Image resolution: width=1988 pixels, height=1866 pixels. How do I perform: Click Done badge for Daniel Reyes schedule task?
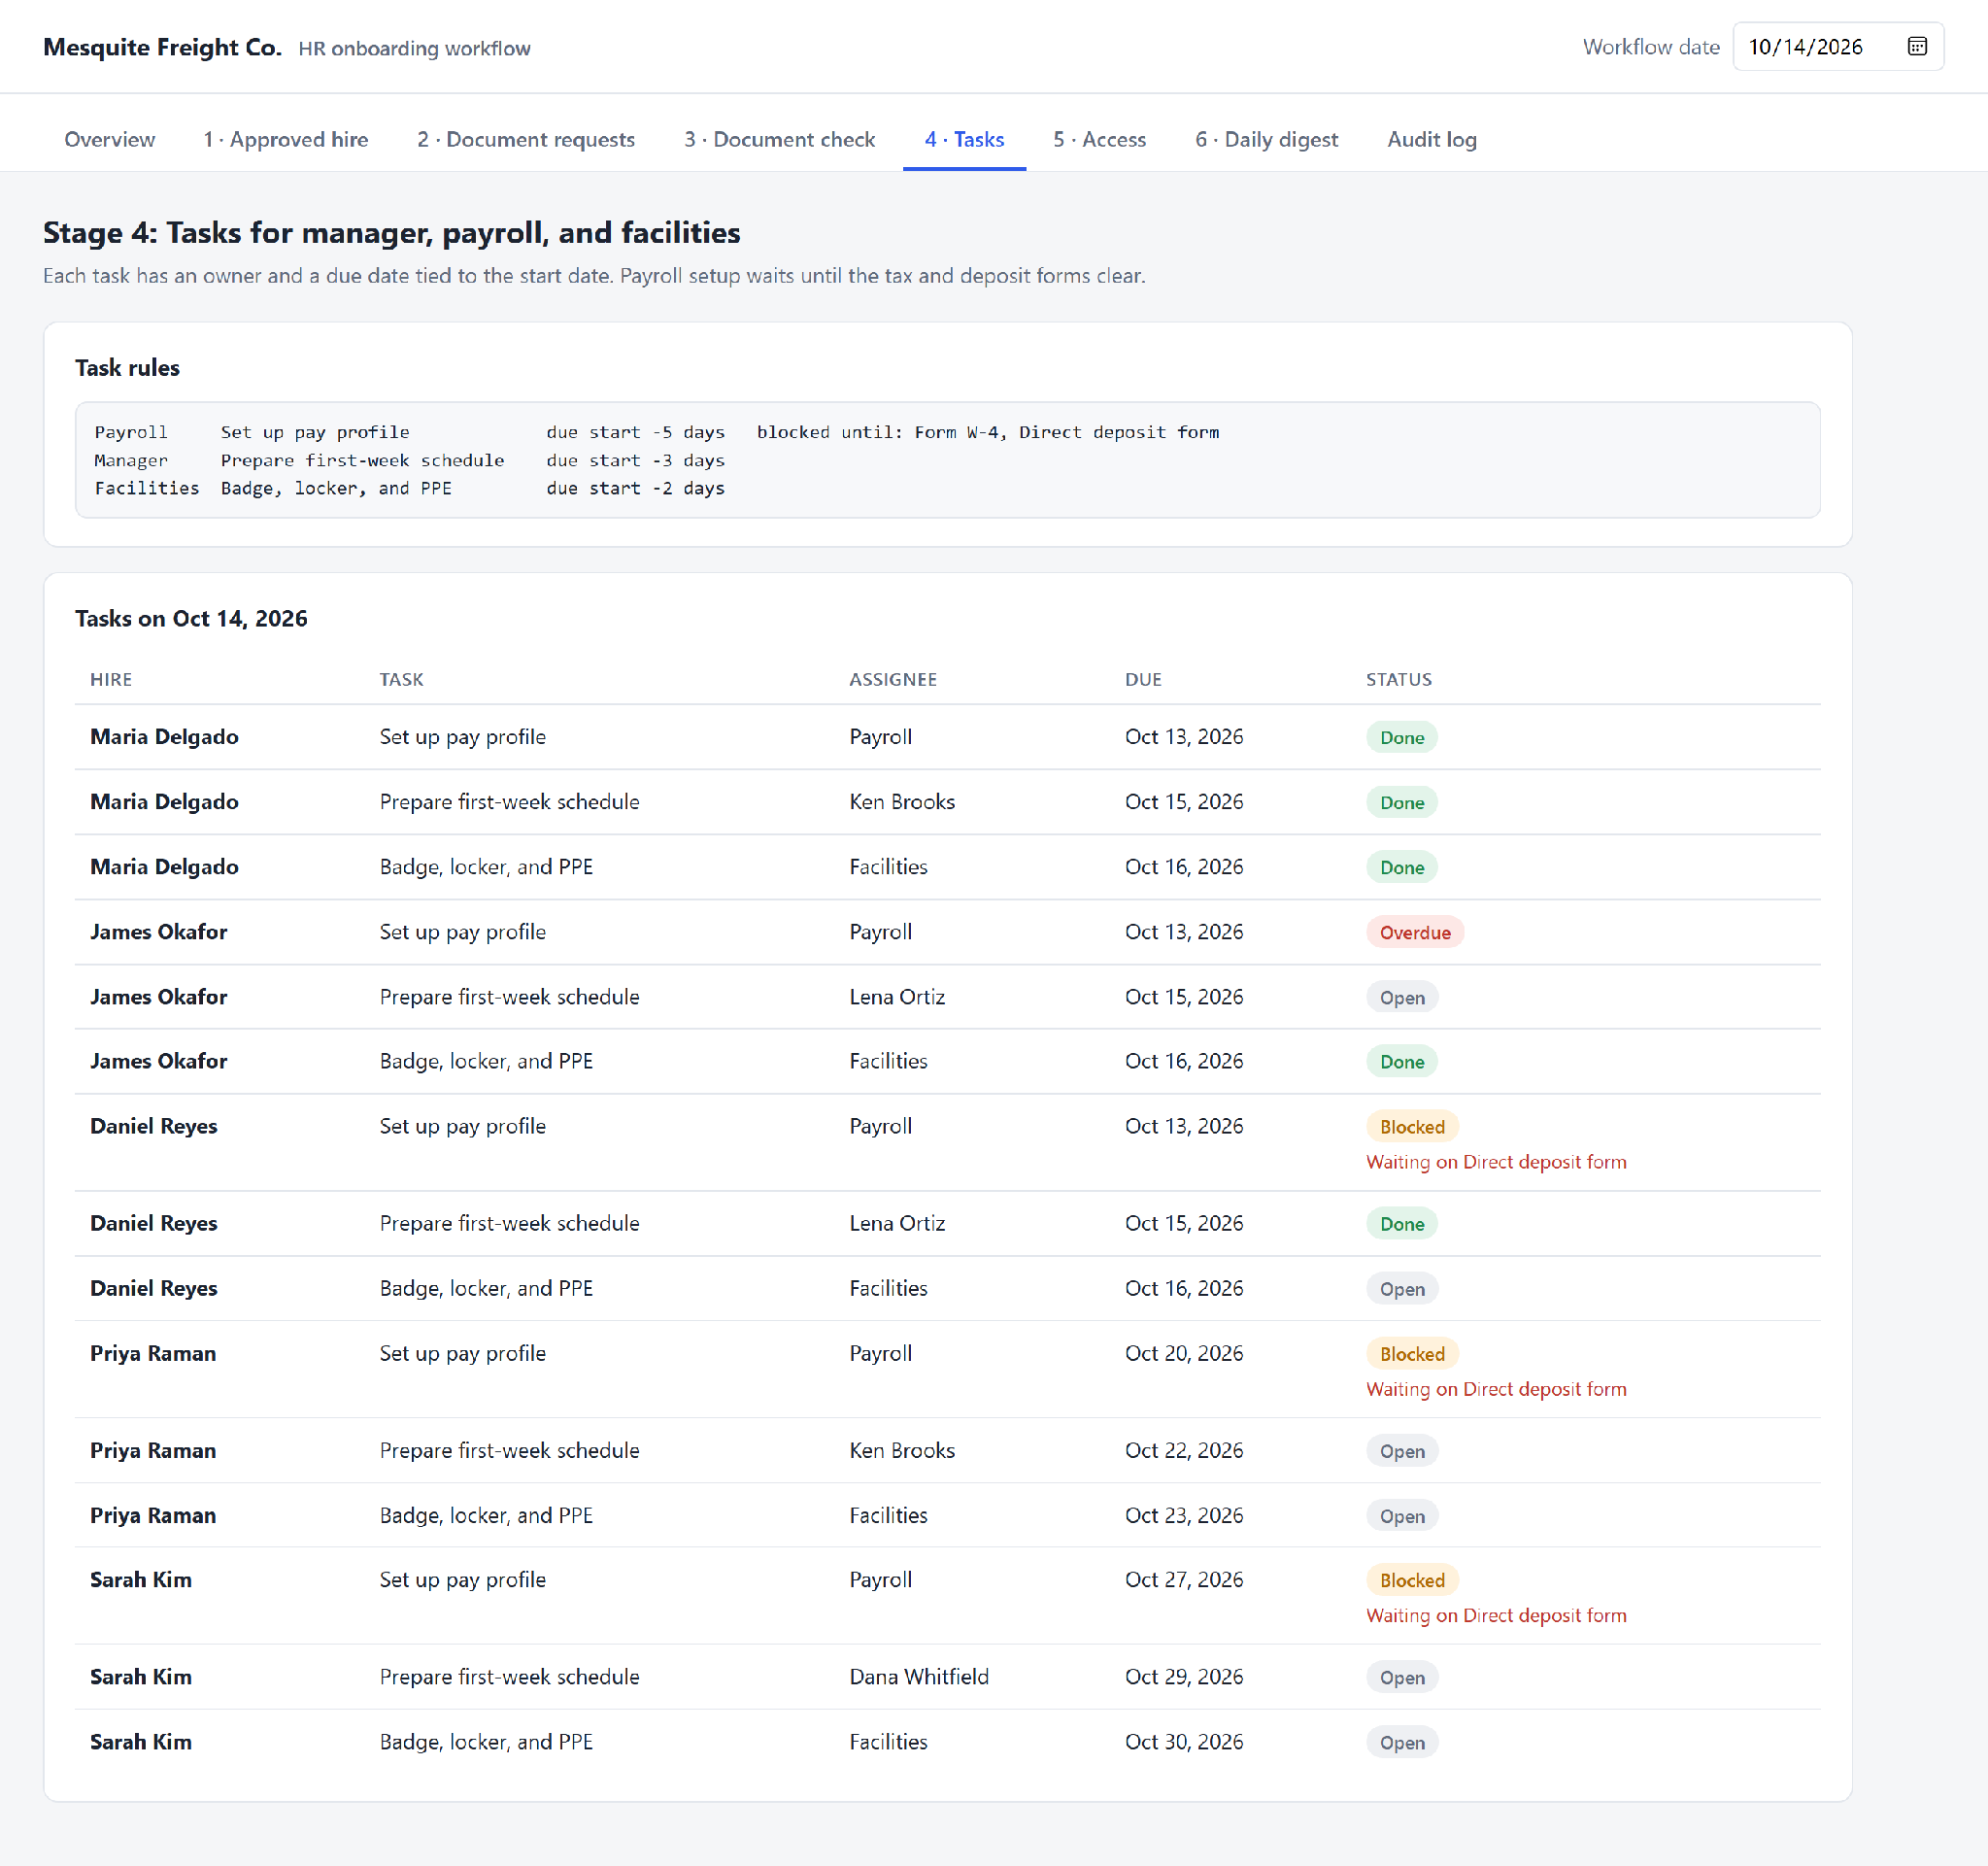[x=1401, y=1223]
